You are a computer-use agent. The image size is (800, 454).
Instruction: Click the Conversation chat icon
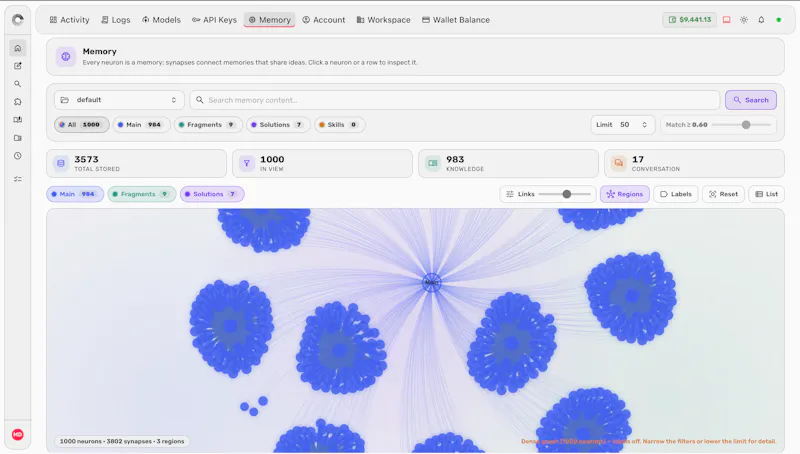[618, 163]
